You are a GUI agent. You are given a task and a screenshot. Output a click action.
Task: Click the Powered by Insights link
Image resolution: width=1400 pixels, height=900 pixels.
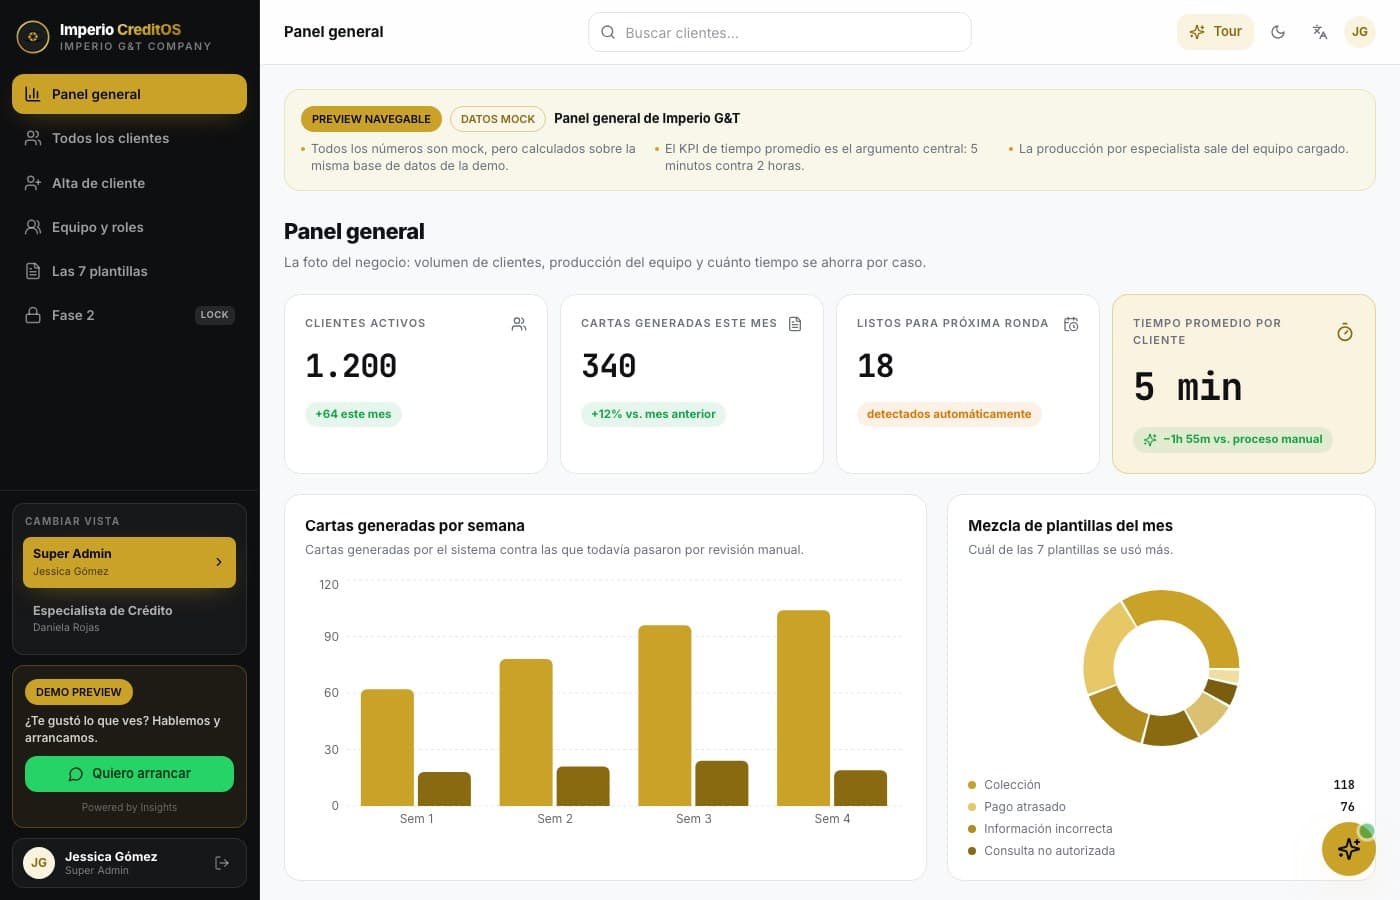pos(129,808)
